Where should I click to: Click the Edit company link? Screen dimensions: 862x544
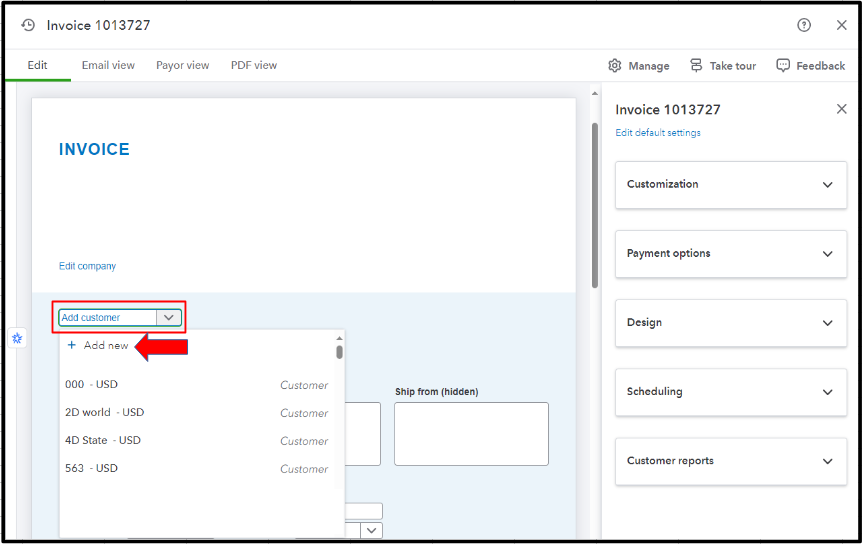87,266
